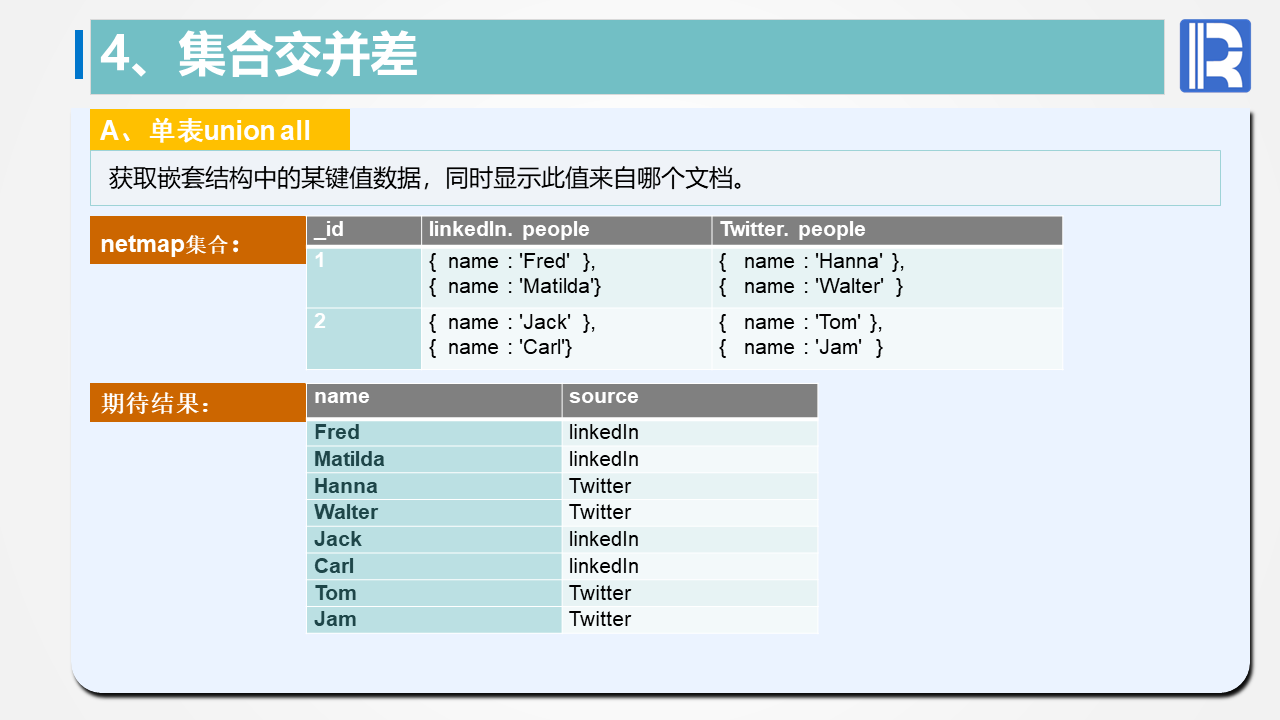Image resolution: width=1280 pixels, height=720 pixels.
Task: Click the 'Twitter' source value beside Hanna
Action: point(600,486)
